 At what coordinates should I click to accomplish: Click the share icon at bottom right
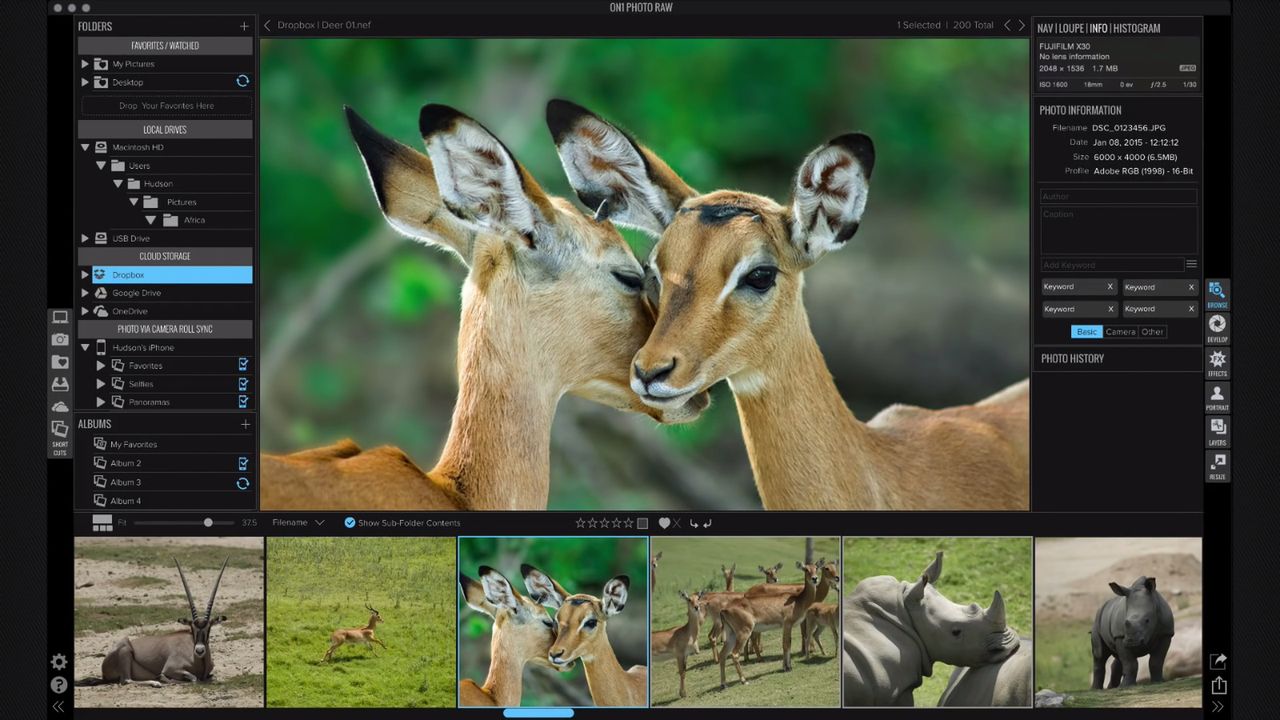point(1218,685)
